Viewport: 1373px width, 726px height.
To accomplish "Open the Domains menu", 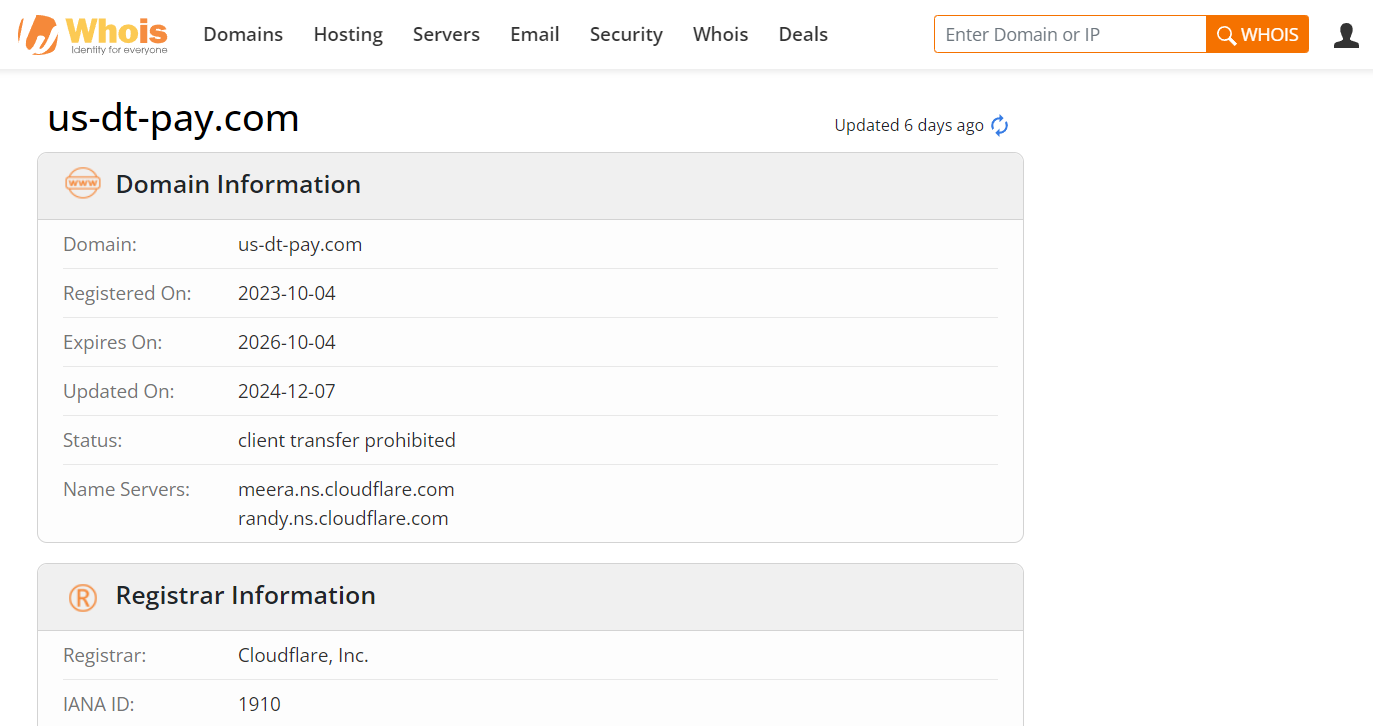I will (x=243, y=34).
